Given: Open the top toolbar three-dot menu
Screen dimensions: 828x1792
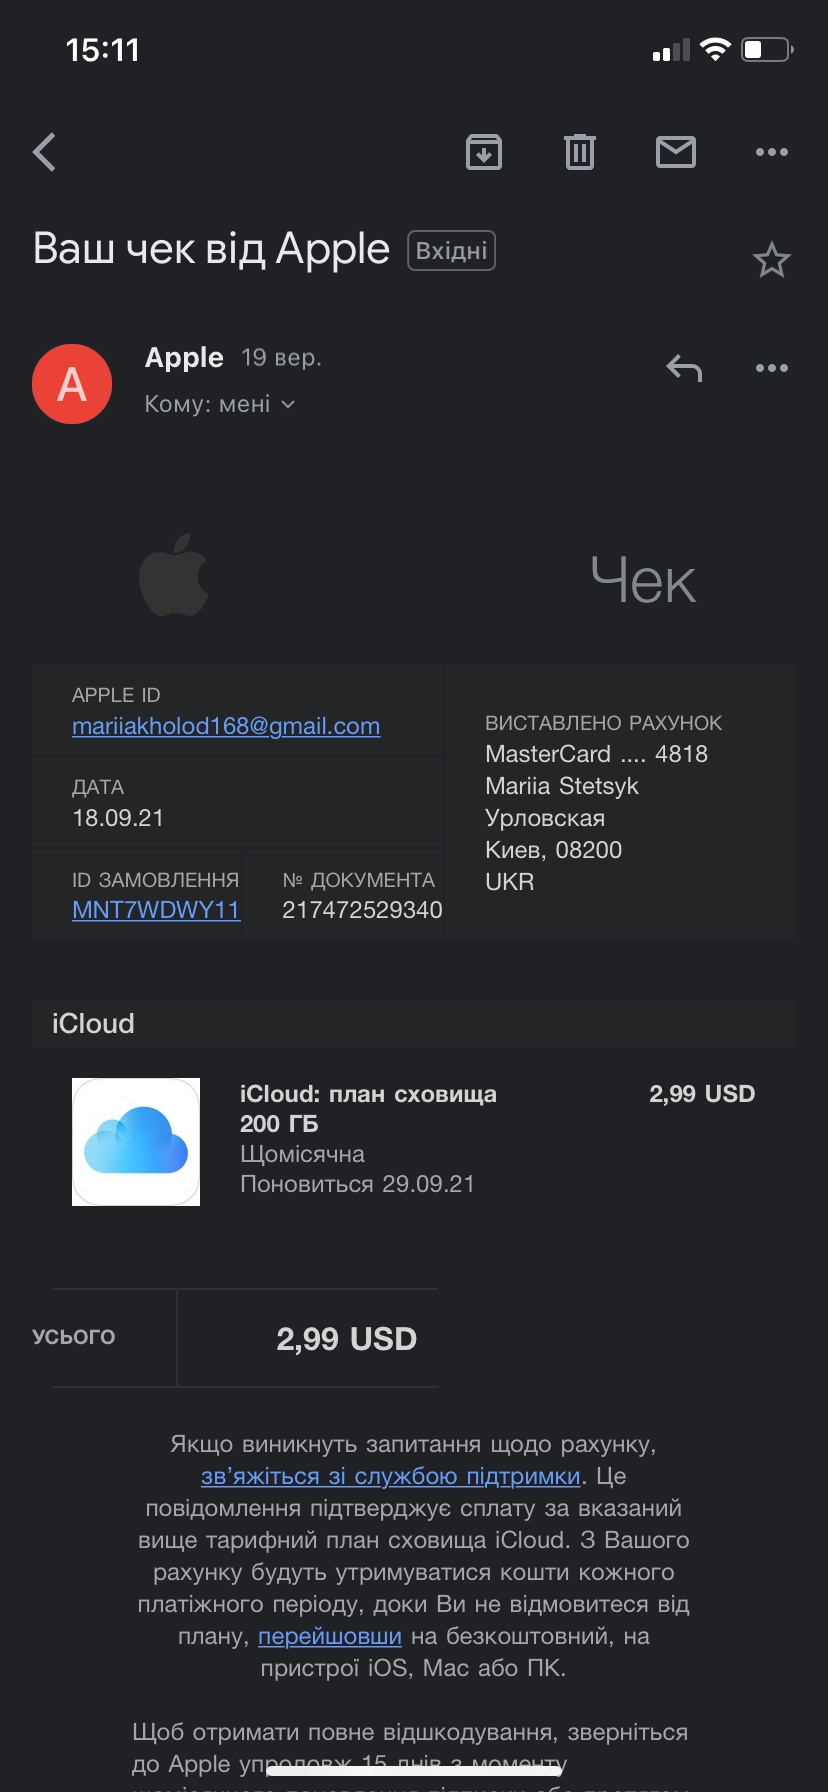Looking at the screenshot, I should point(772,152).
